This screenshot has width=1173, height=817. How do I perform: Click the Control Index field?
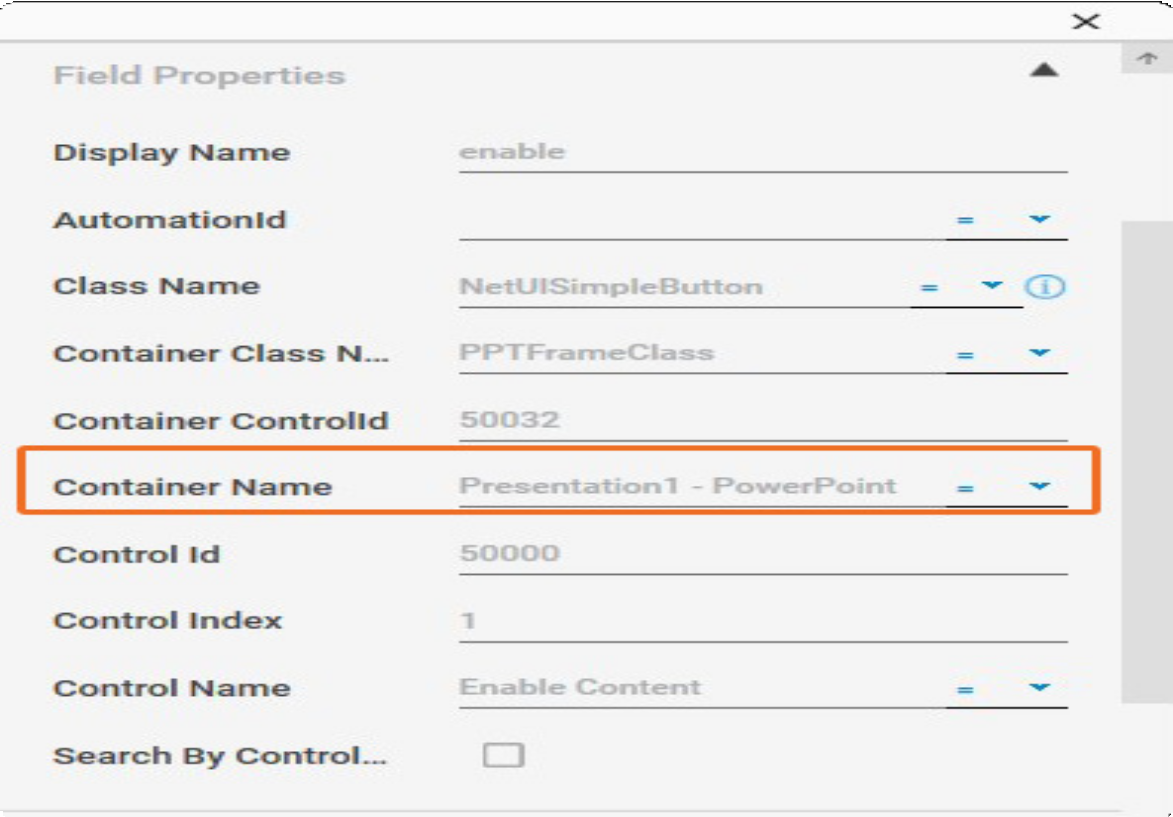pyautogui.click(x=763, y=621)
